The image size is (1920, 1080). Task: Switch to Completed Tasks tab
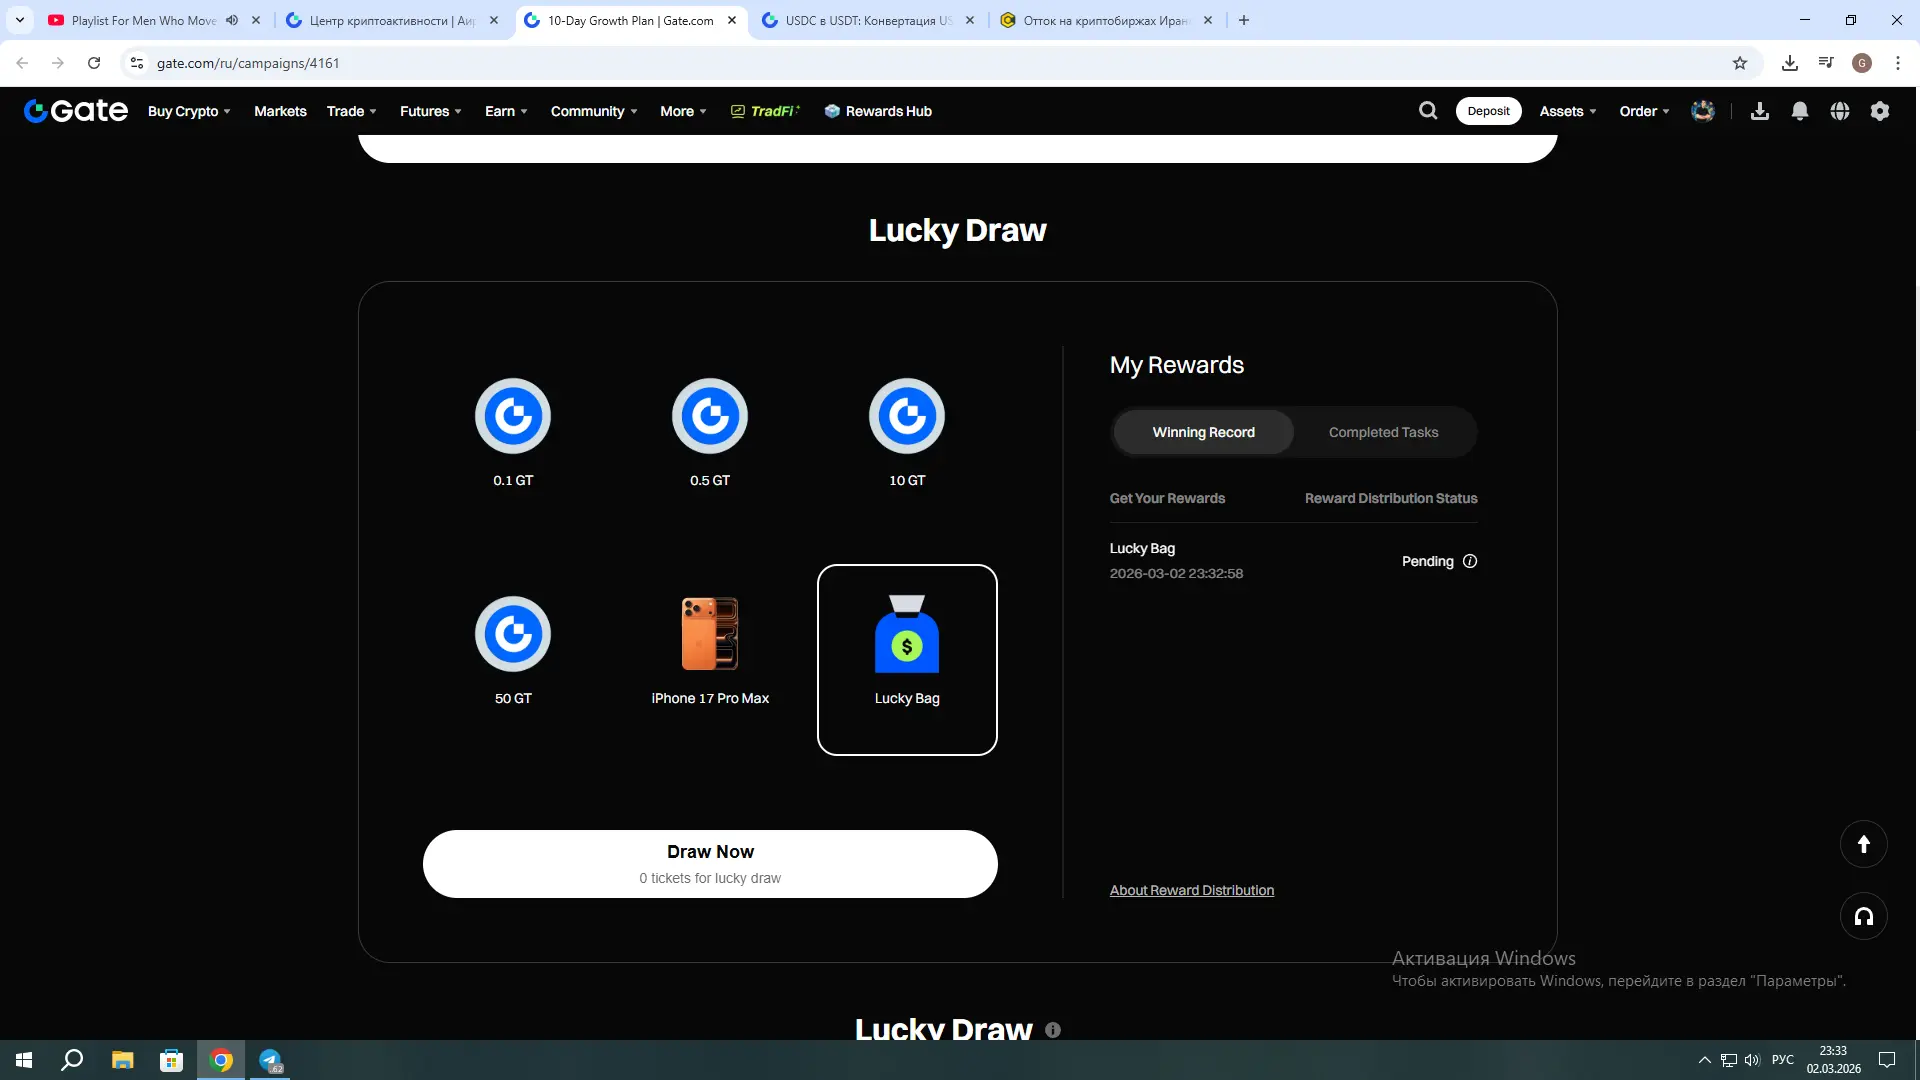(x=1383, y=432)
